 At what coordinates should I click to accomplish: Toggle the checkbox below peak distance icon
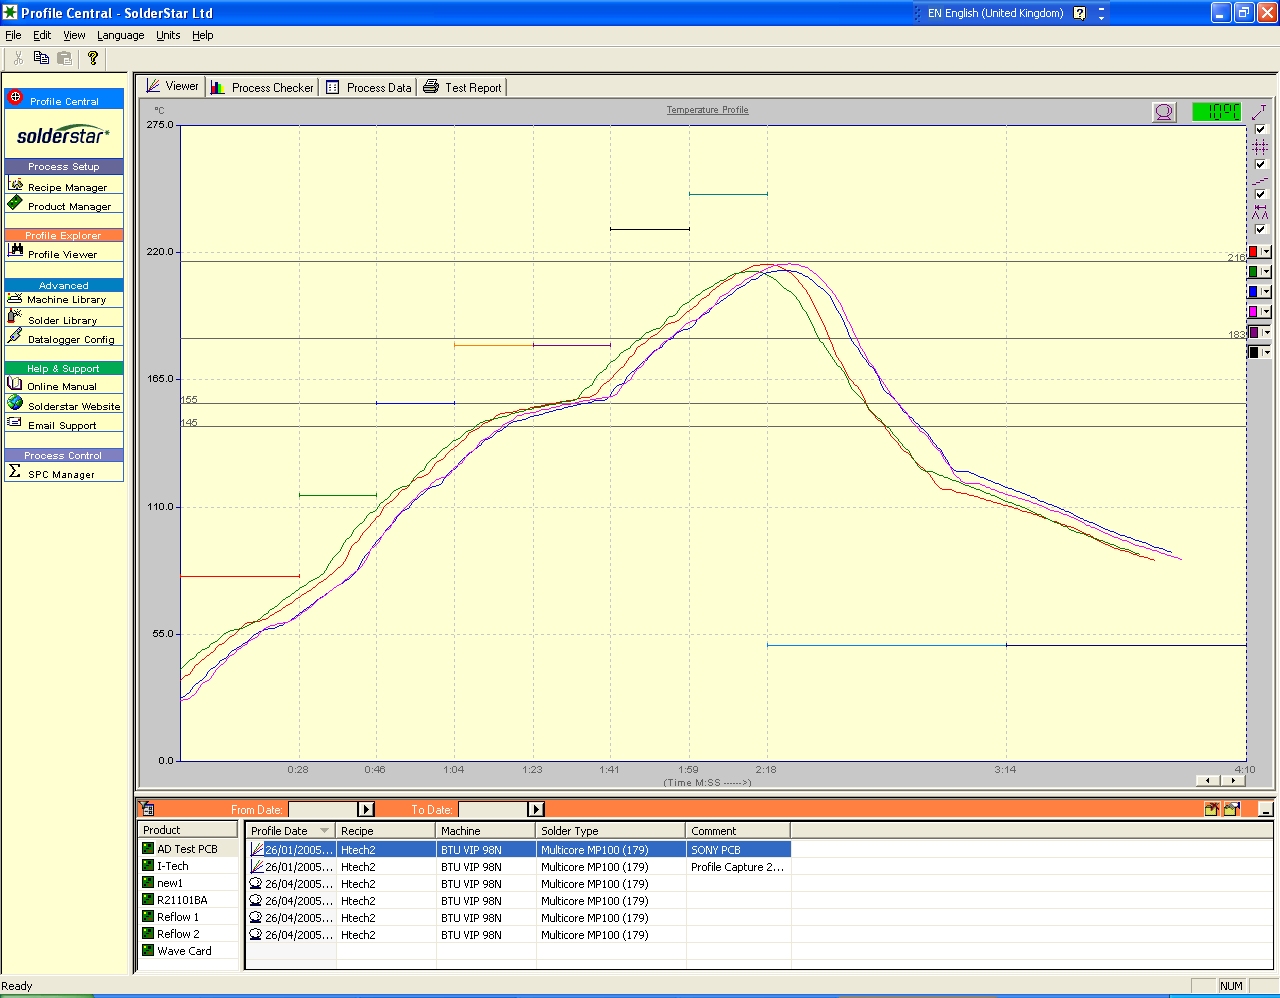click(x=1260, y=229)
